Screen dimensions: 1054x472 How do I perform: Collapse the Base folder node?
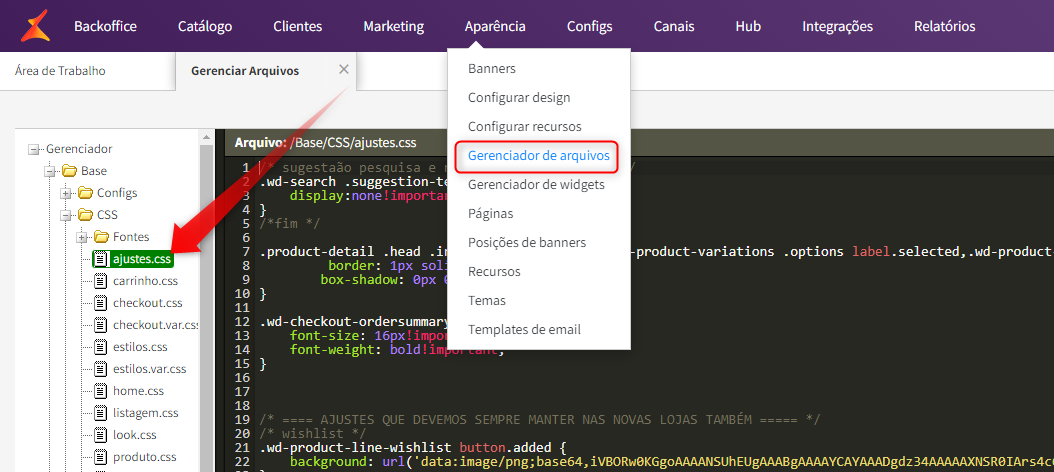coord(49,171)
